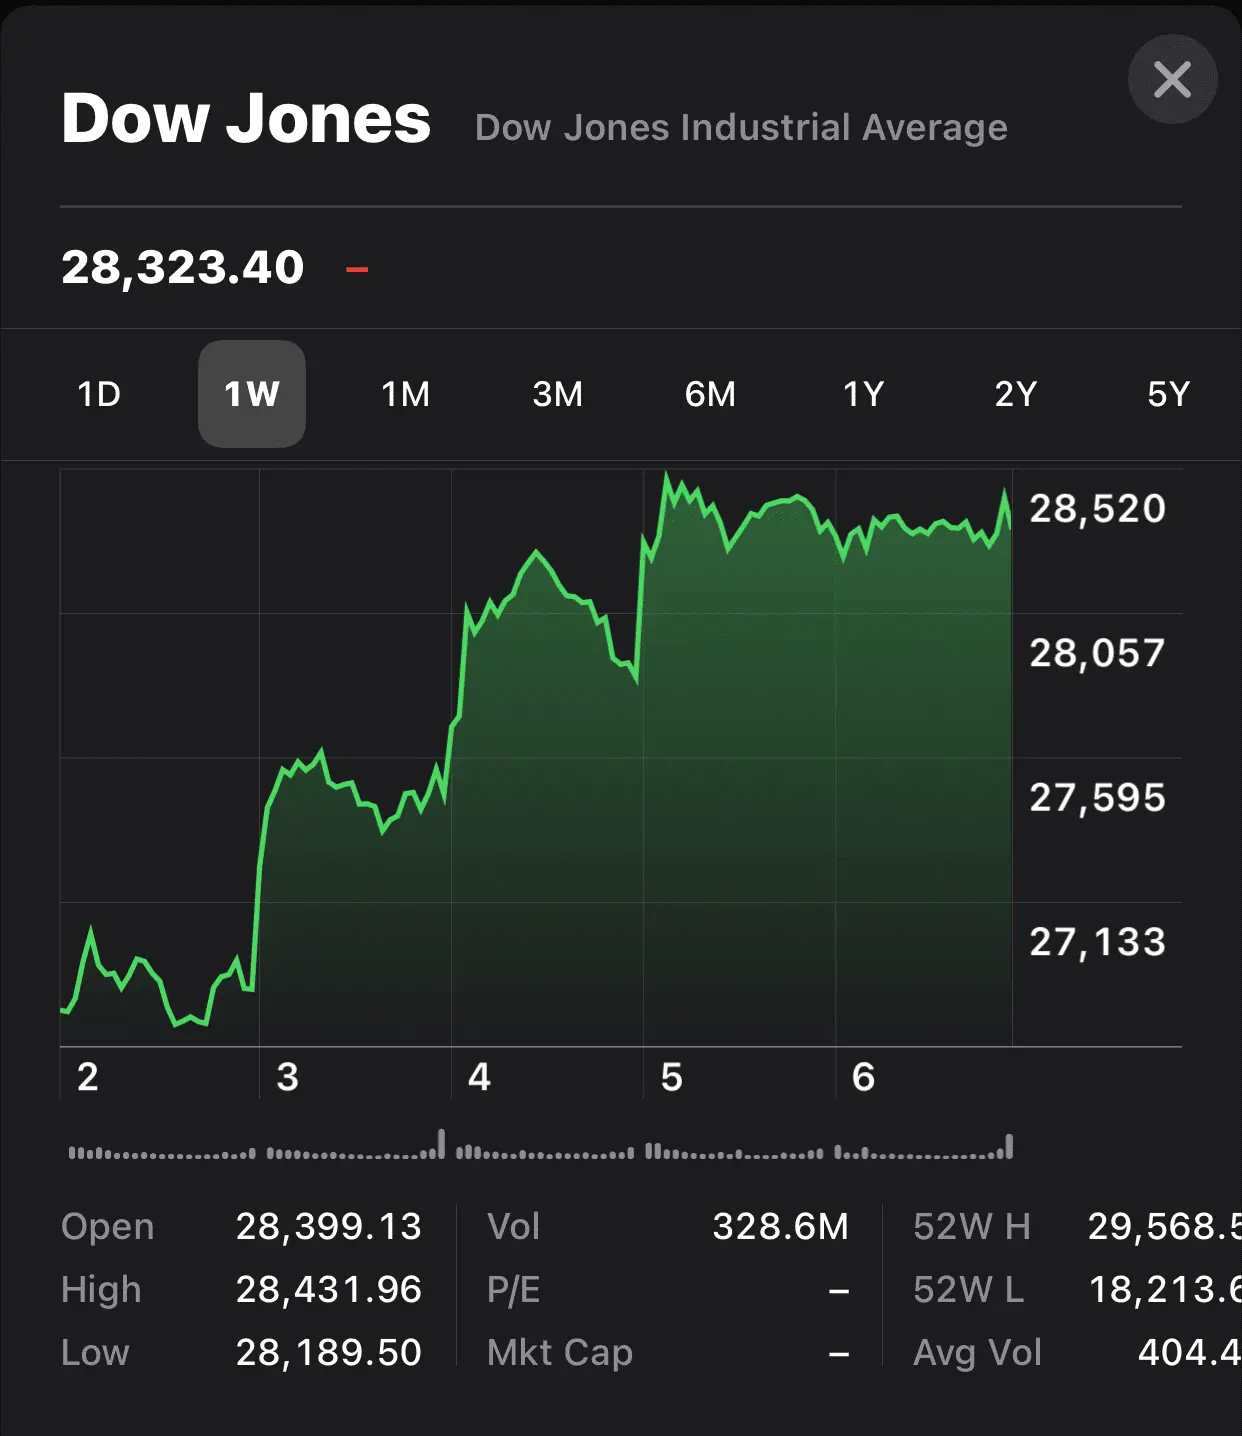Choose the 5Y chart range
1242x1436 pixels.
click(x=1168, y=394)
